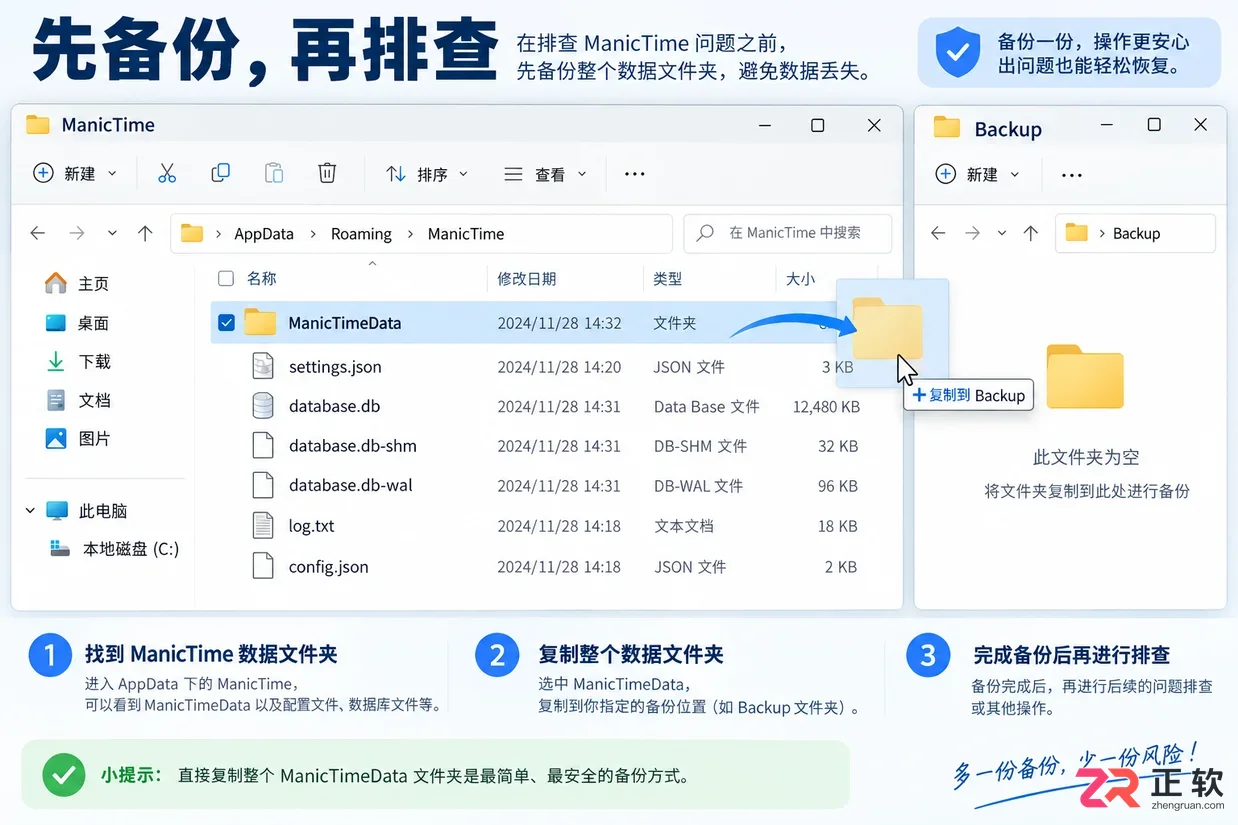Go up one level in Backup window
The height and width of the screenshot is (825, 1238).
pos(1031,233)
